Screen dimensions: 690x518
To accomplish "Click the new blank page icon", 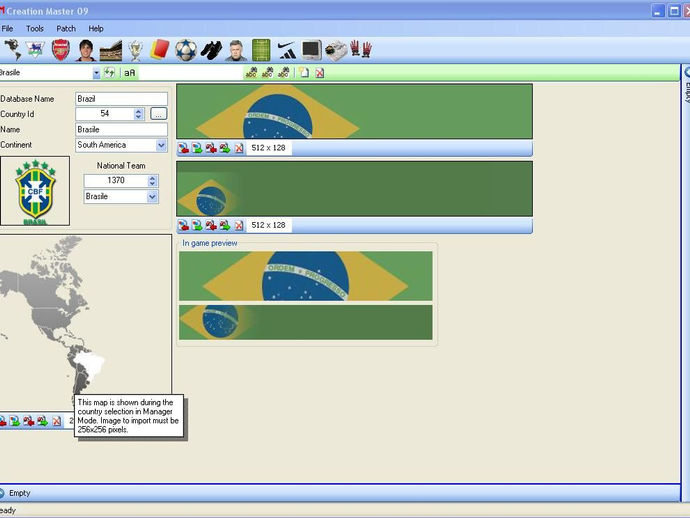I will point(304,73).
